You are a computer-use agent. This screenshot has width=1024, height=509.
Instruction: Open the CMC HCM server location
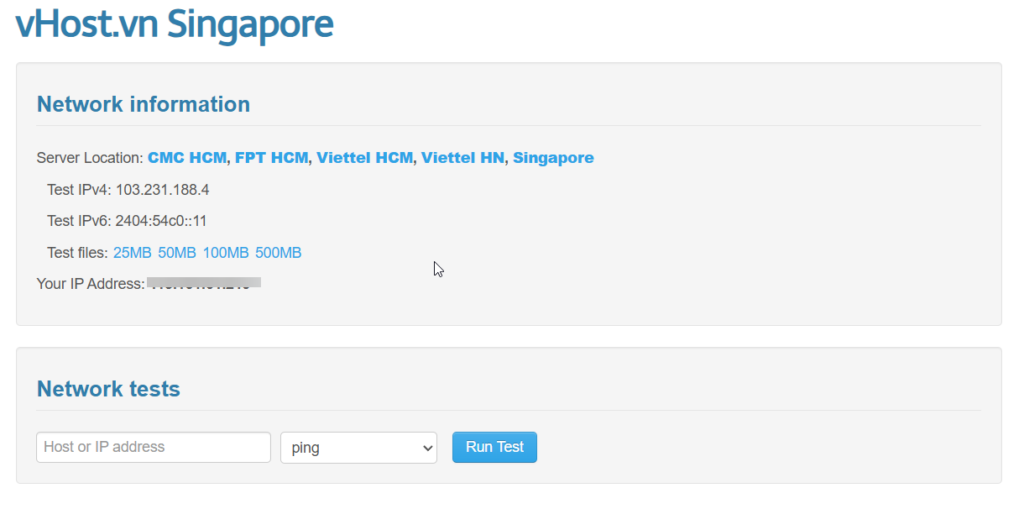coord(187,158)
